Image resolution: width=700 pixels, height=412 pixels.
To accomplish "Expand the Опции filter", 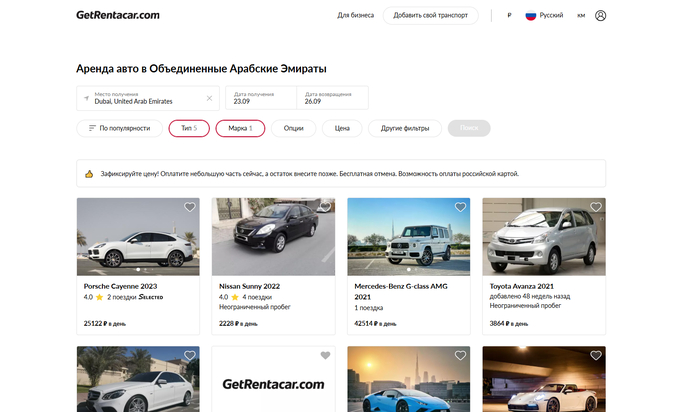I will [x=293, y=128].
